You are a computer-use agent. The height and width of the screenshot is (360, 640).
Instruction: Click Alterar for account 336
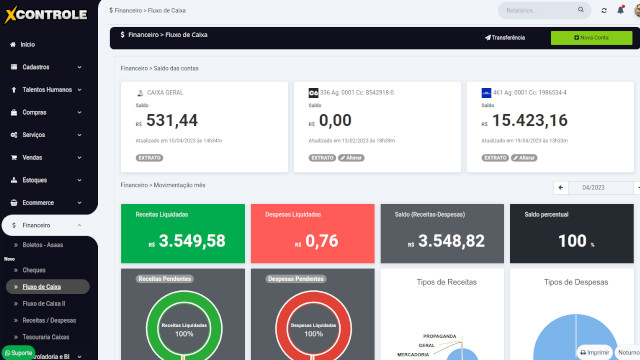coord(351,158)
